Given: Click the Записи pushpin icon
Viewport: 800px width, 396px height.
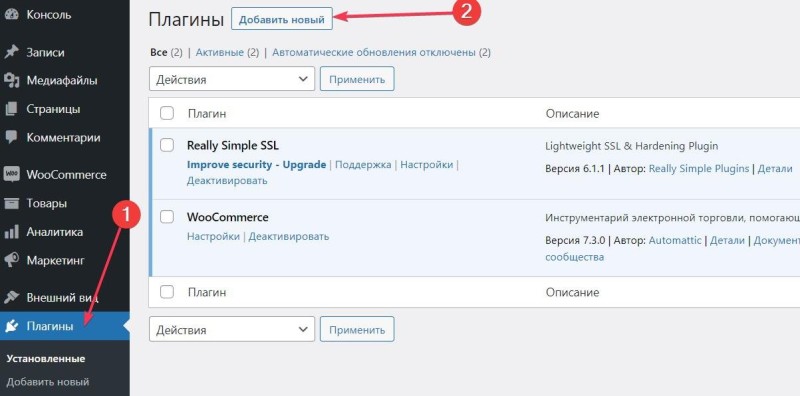Looking at the screenshot, I should [11, 52].
